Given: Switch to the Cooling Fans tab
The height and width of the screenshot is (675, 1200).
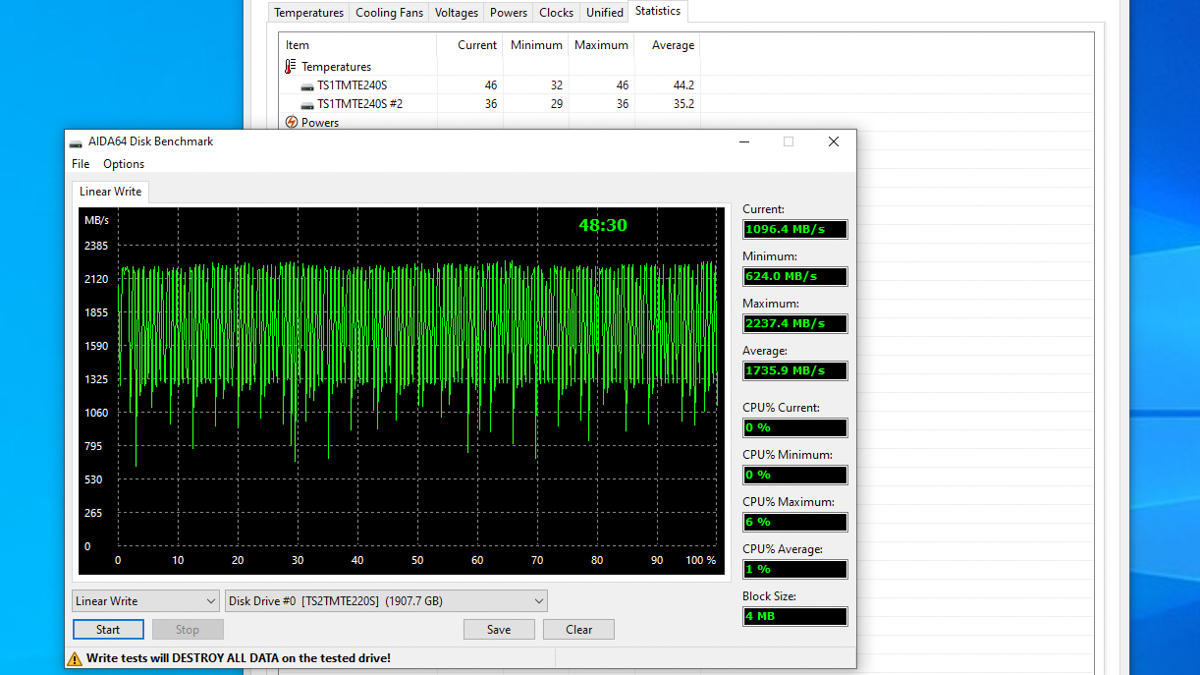Looking at the screenshot, I should [x=389, y=13].
